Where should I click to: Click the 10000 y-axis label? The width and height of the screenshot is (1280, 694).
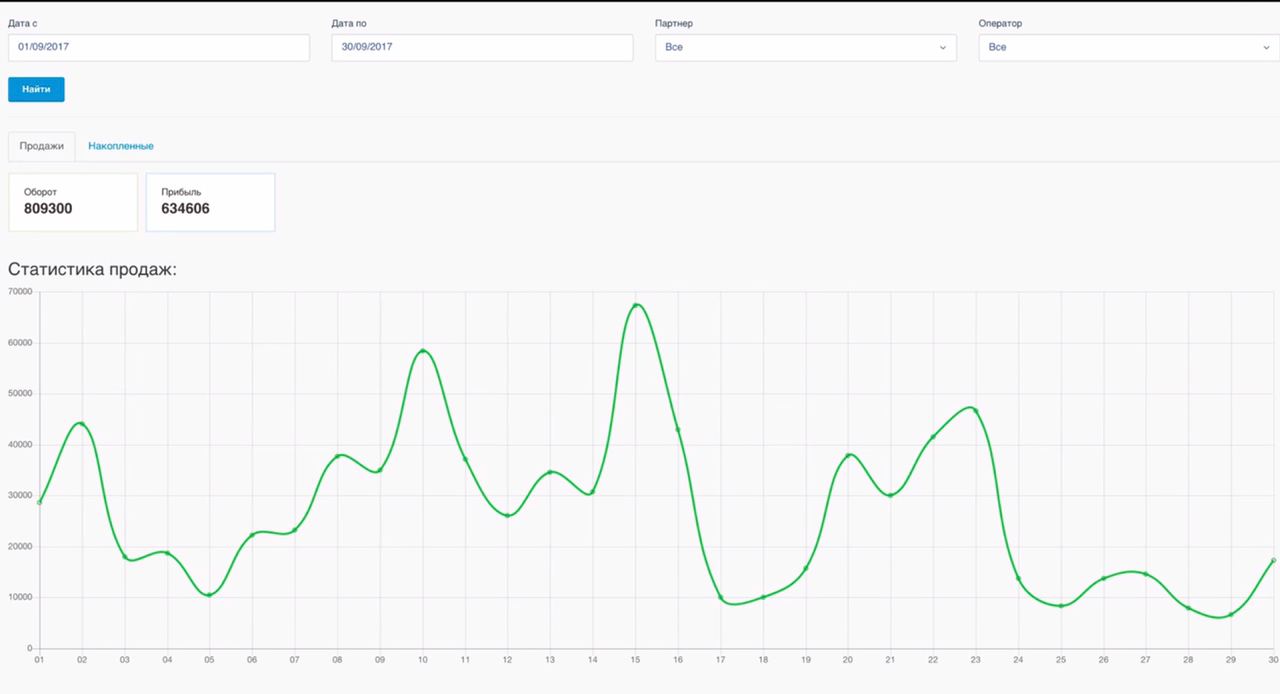(x=20, y=598)
